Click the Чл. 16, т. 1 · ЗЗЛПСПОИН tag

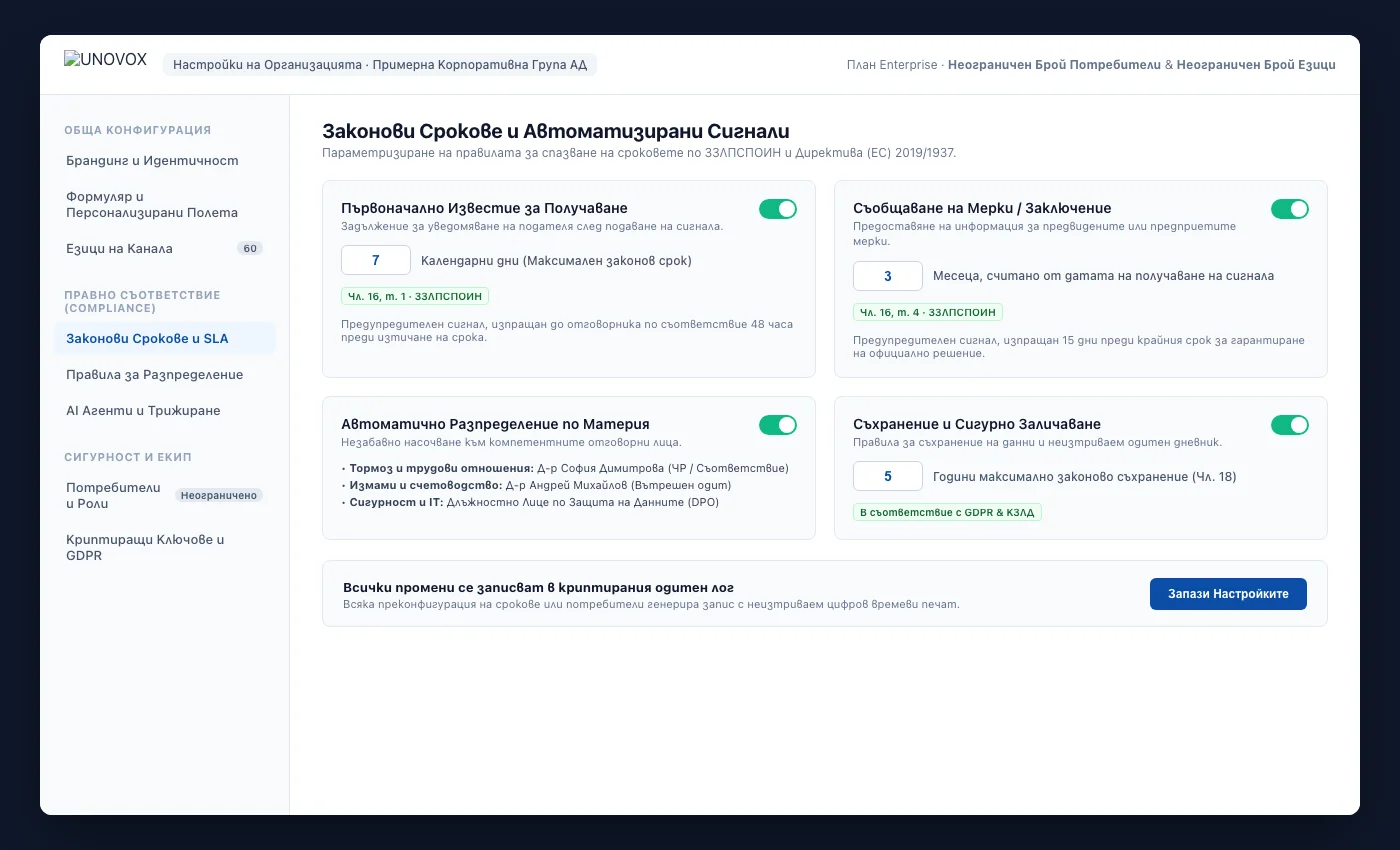[415, 296]
